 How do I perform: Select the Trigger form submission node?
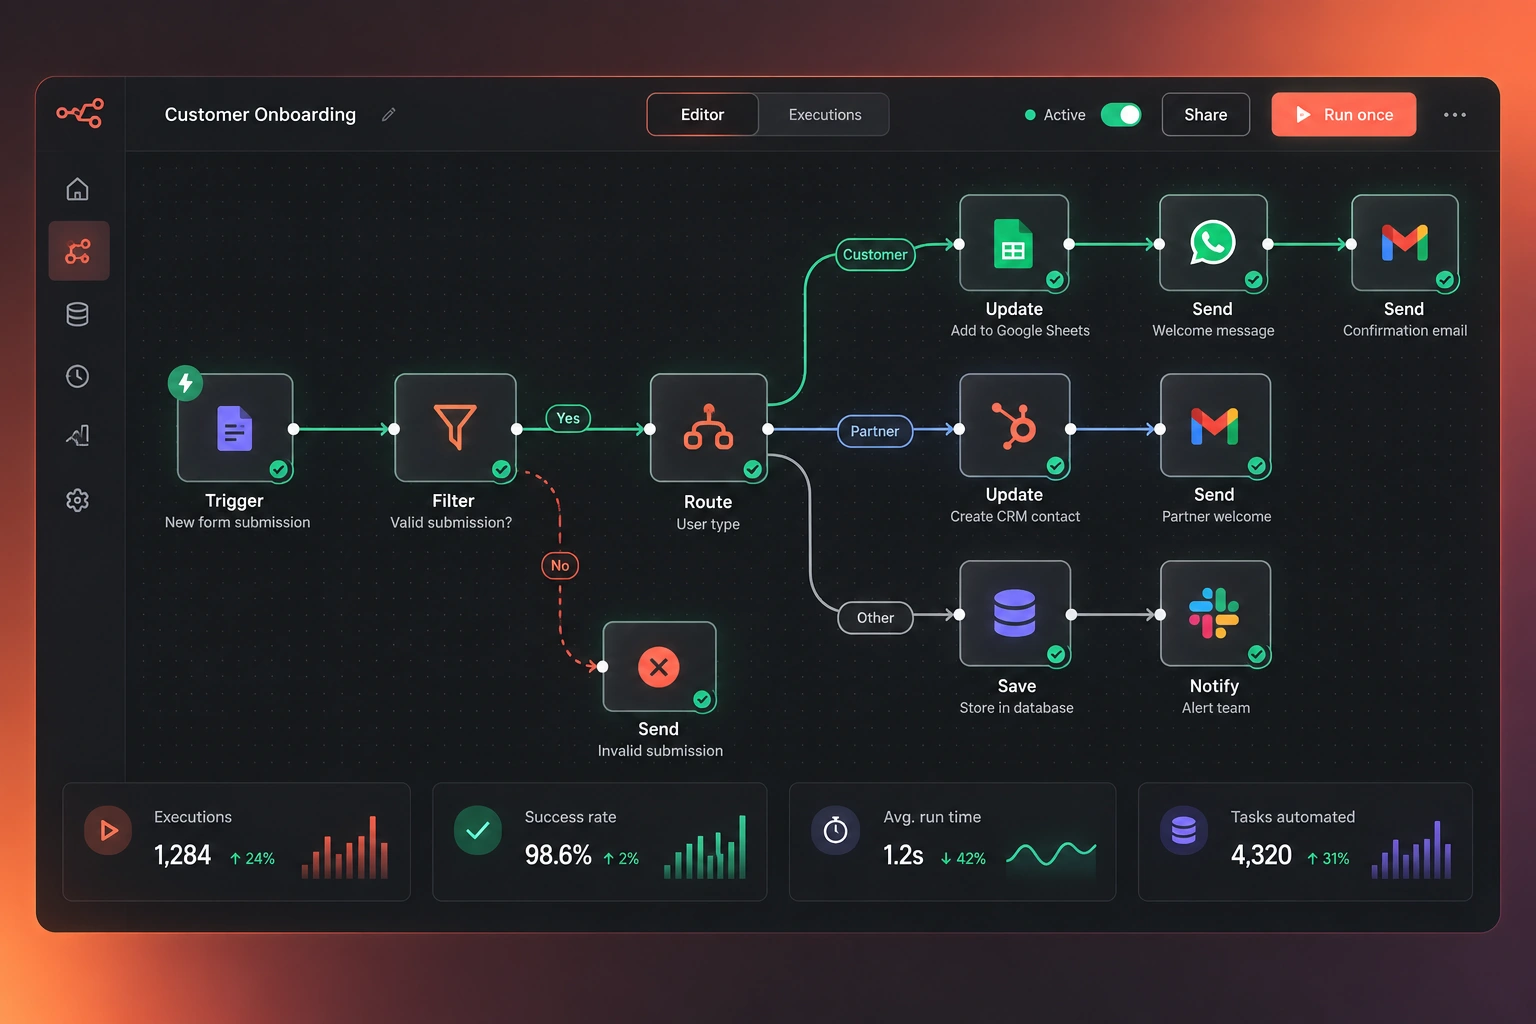click(235, 428)
